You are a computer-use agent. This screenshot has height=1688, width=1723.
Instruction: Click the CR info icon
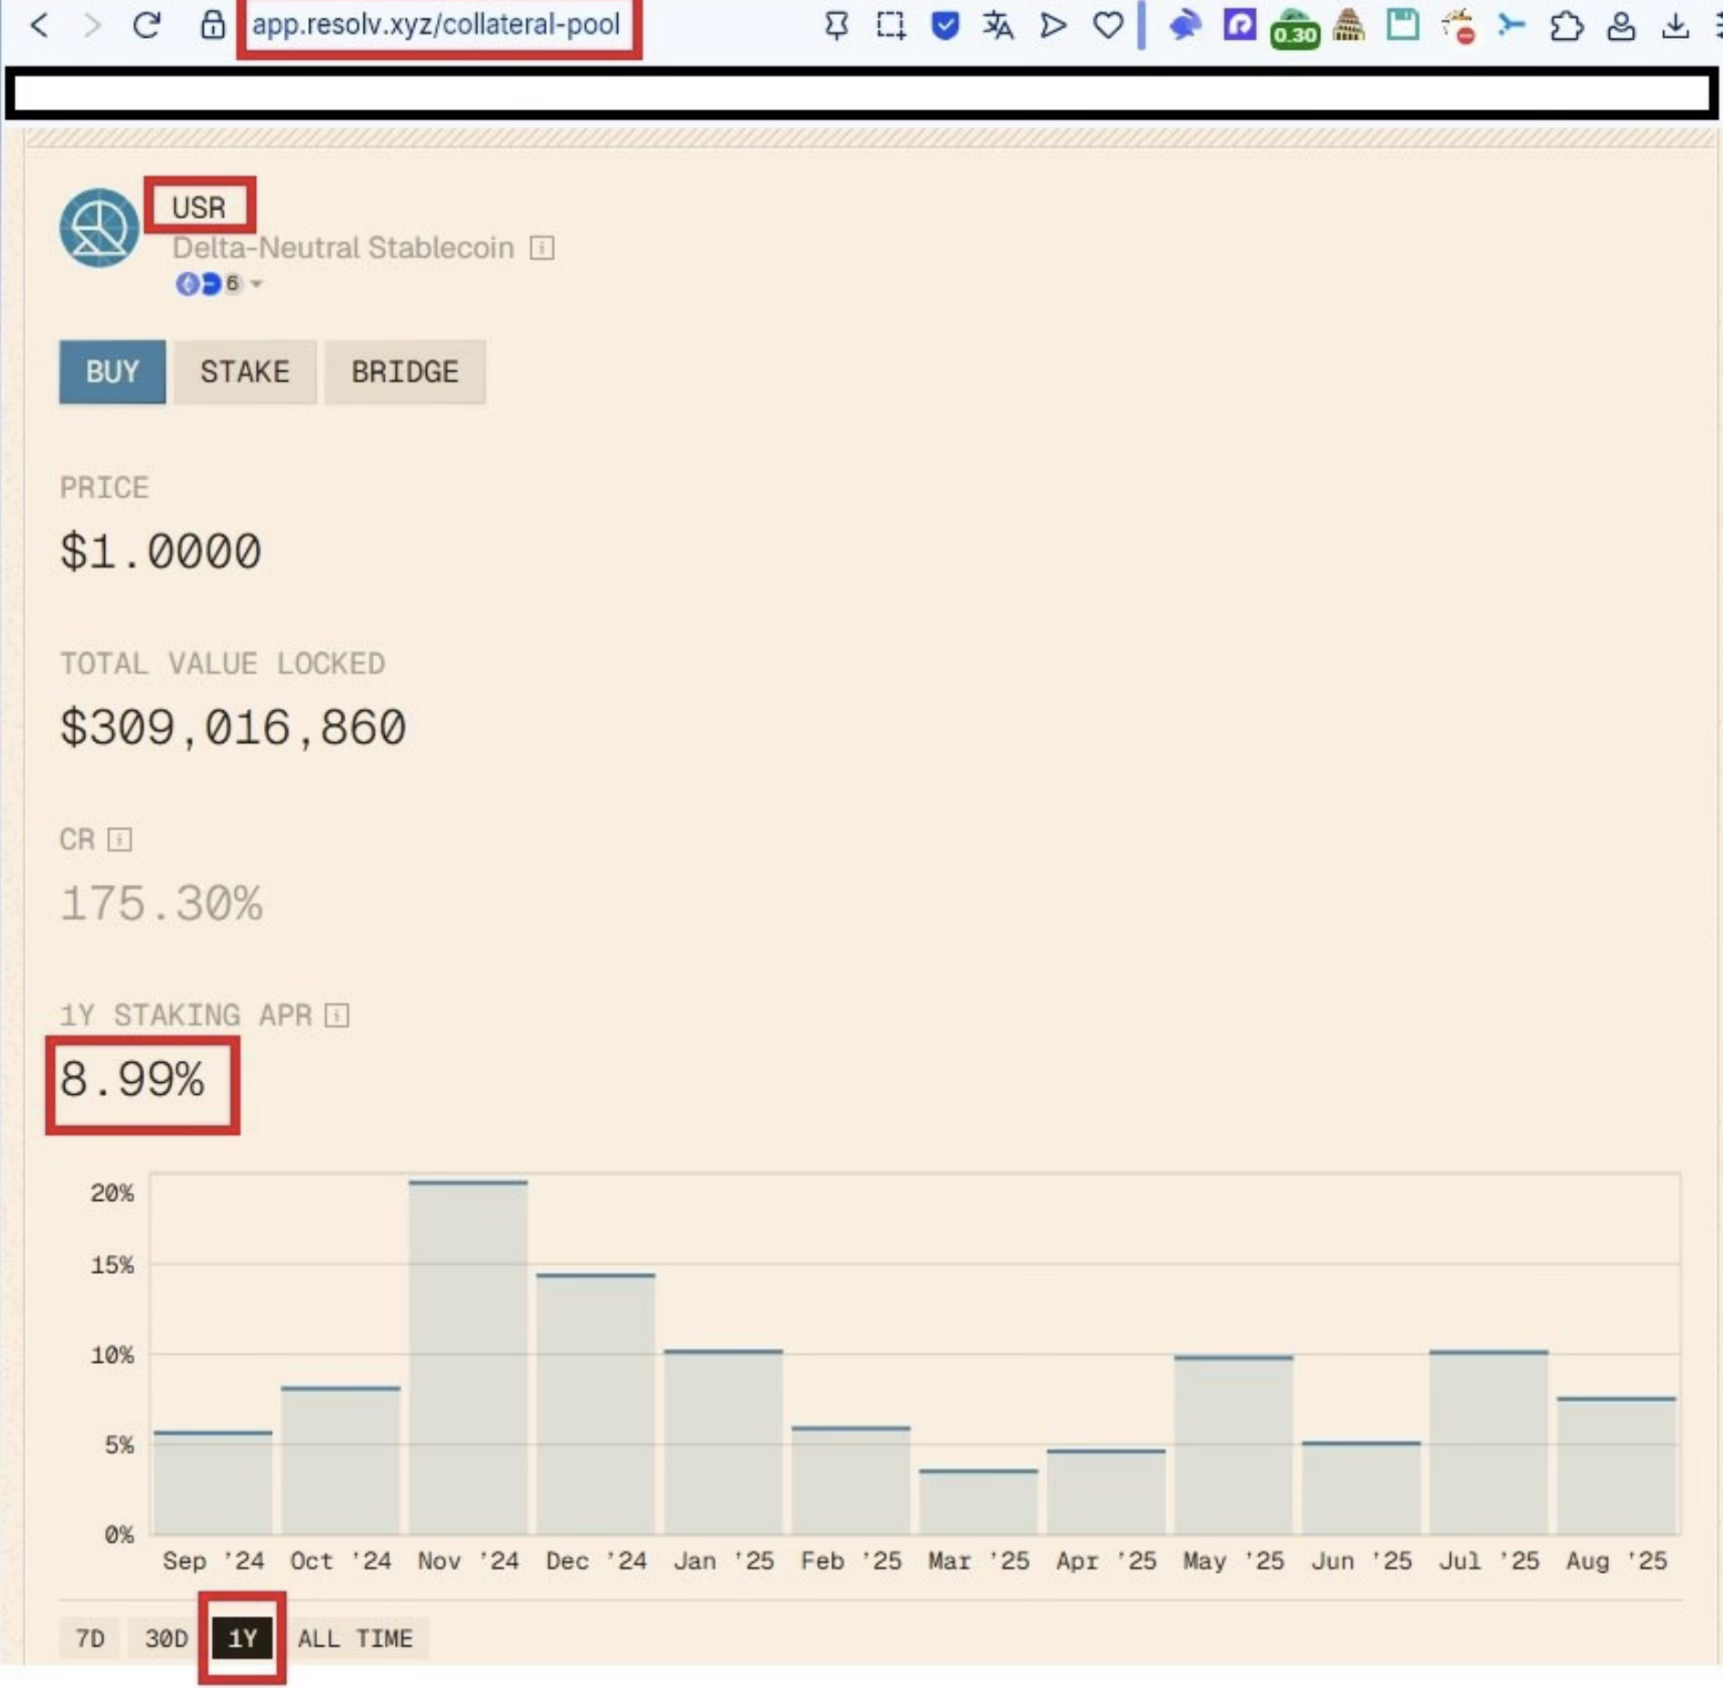(120, 839)
